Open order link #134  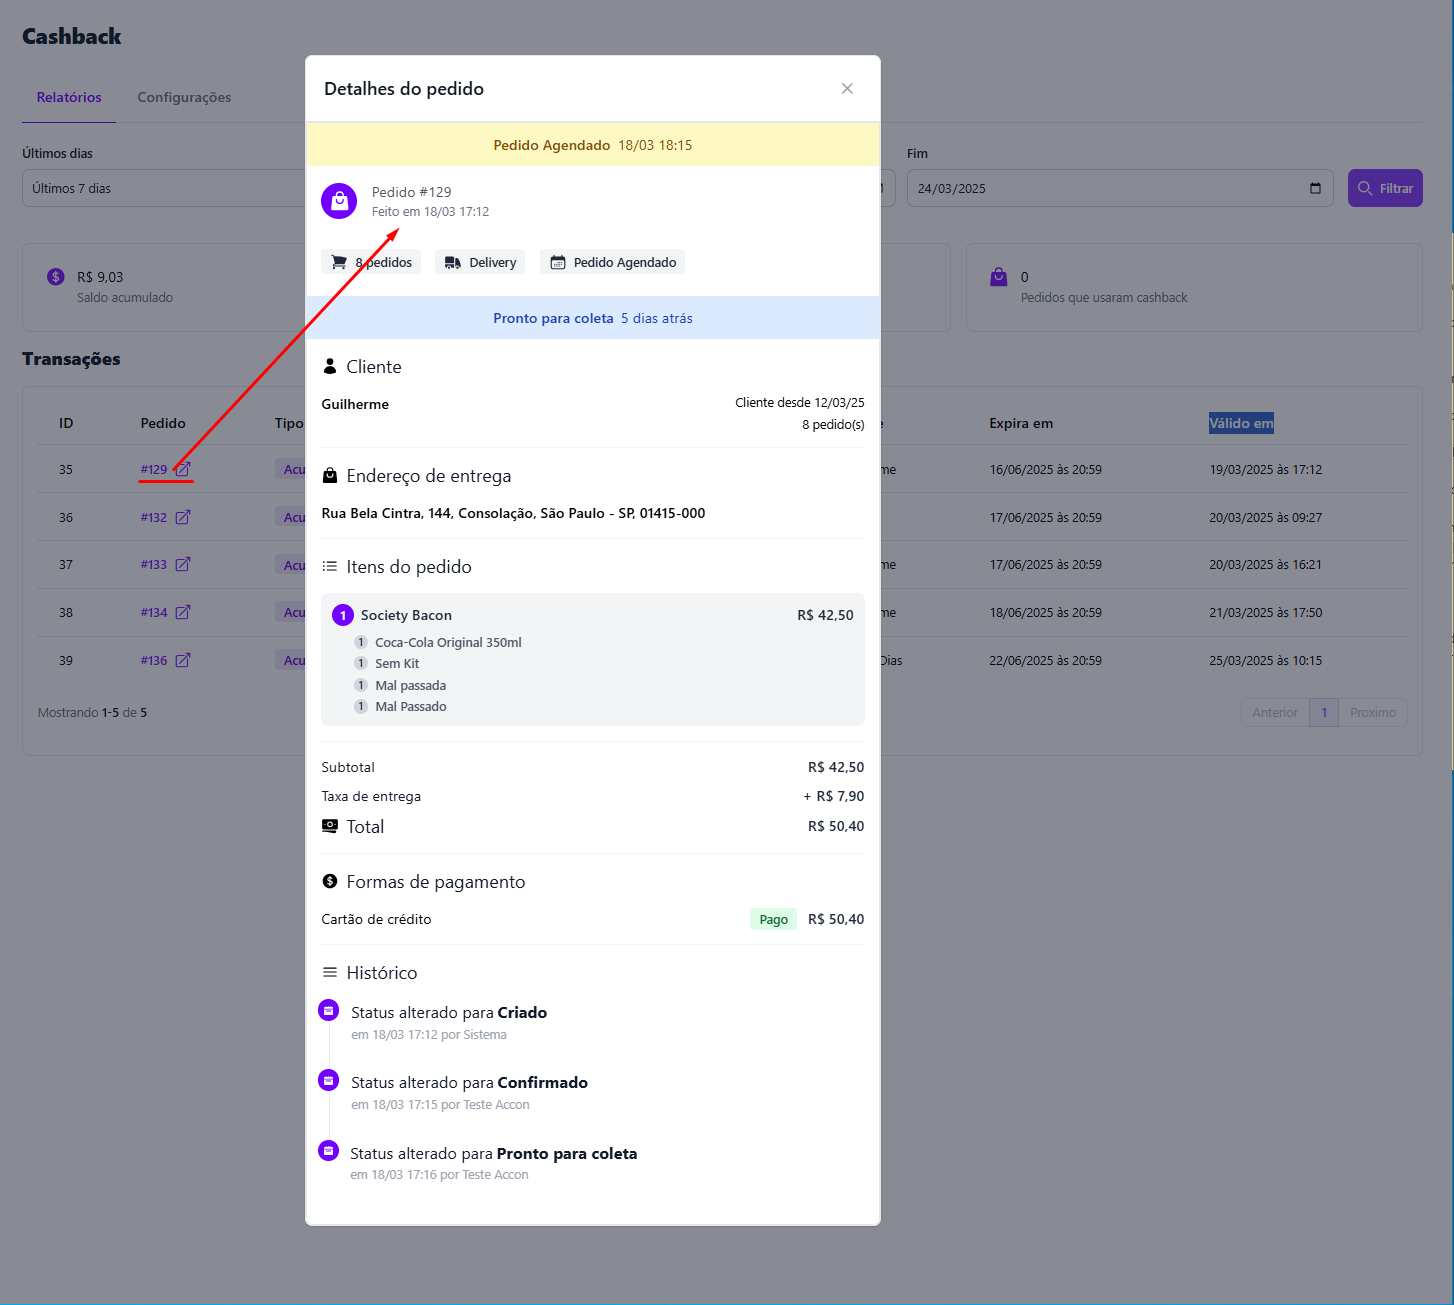tap(154, 612)
